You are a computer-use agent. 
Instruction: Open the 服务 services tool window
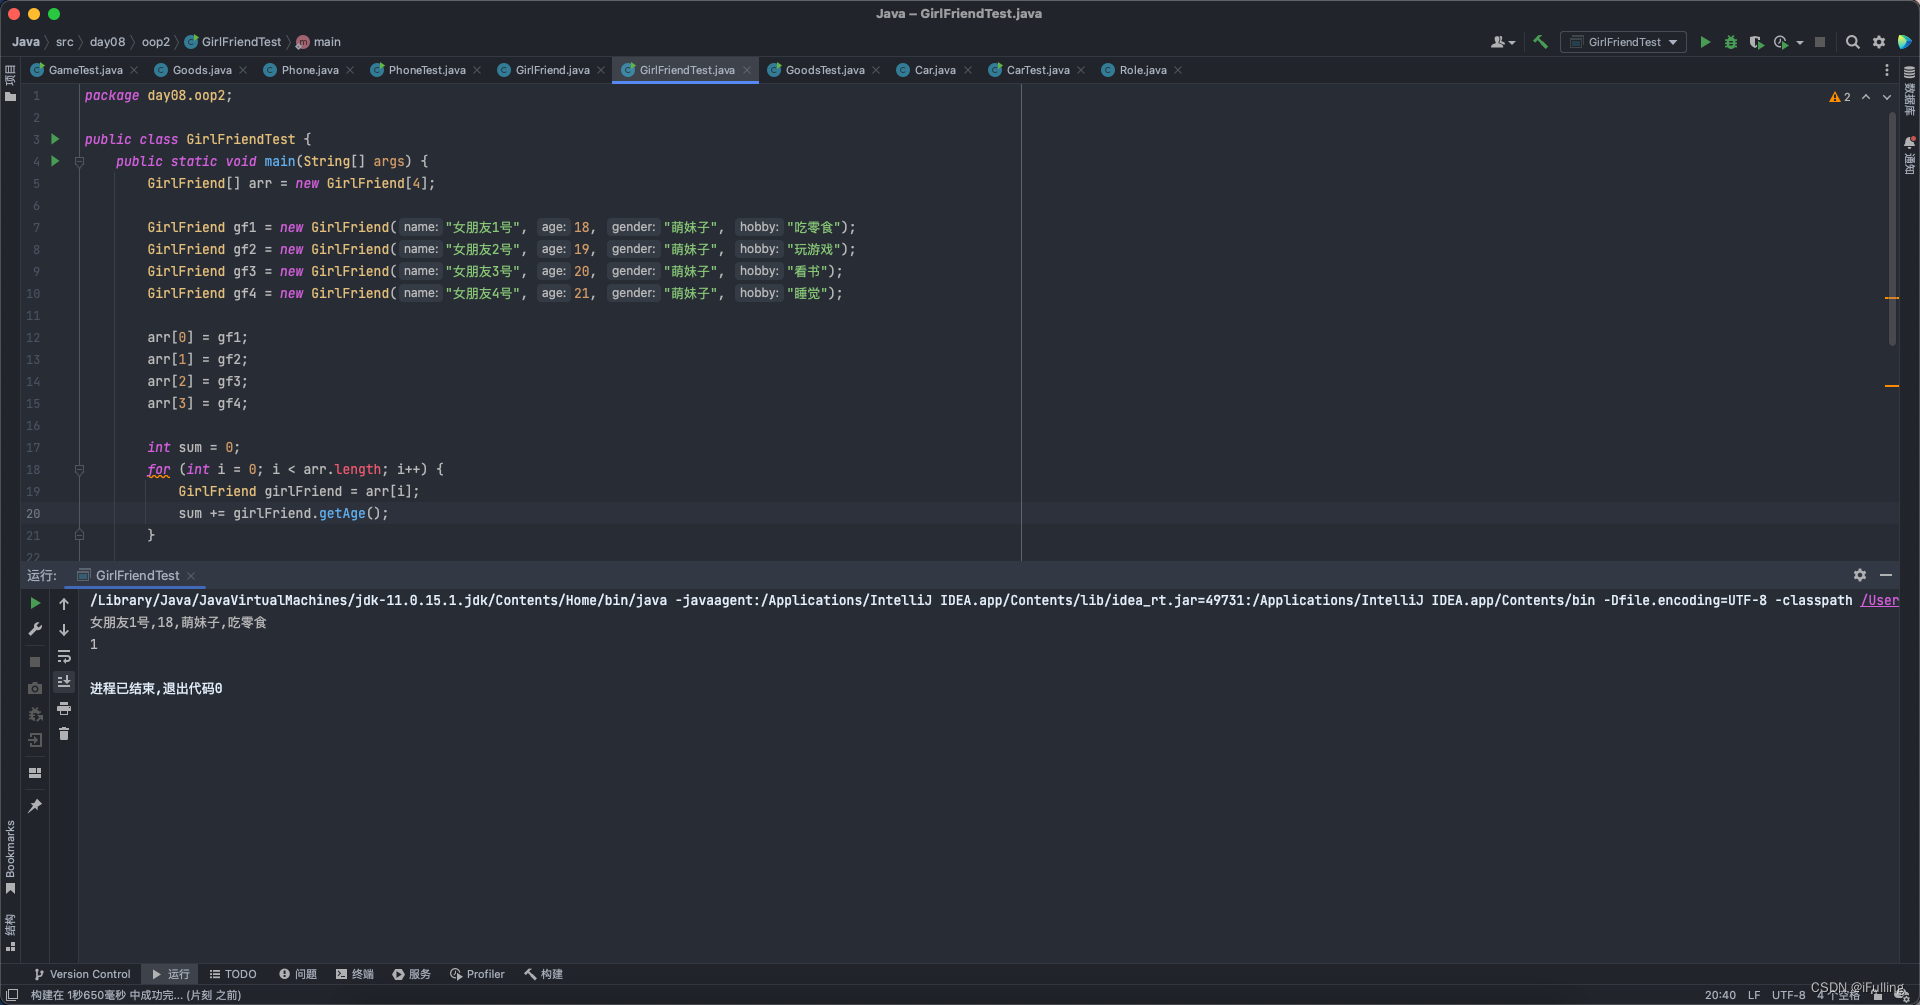(412, 974)
